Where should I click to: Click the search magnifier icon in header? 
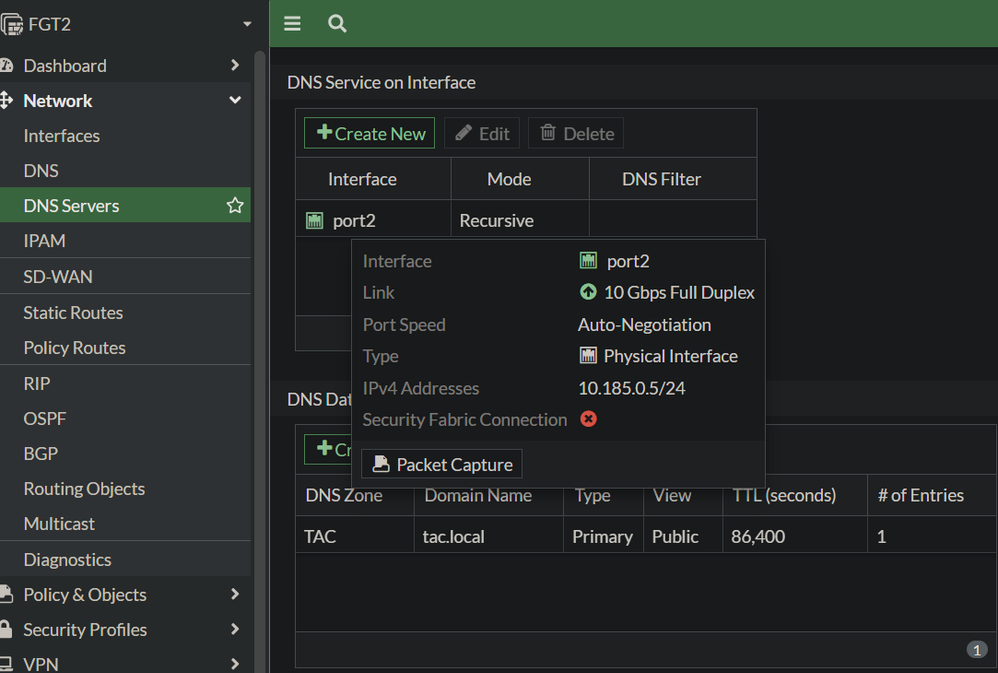(337, 23)
